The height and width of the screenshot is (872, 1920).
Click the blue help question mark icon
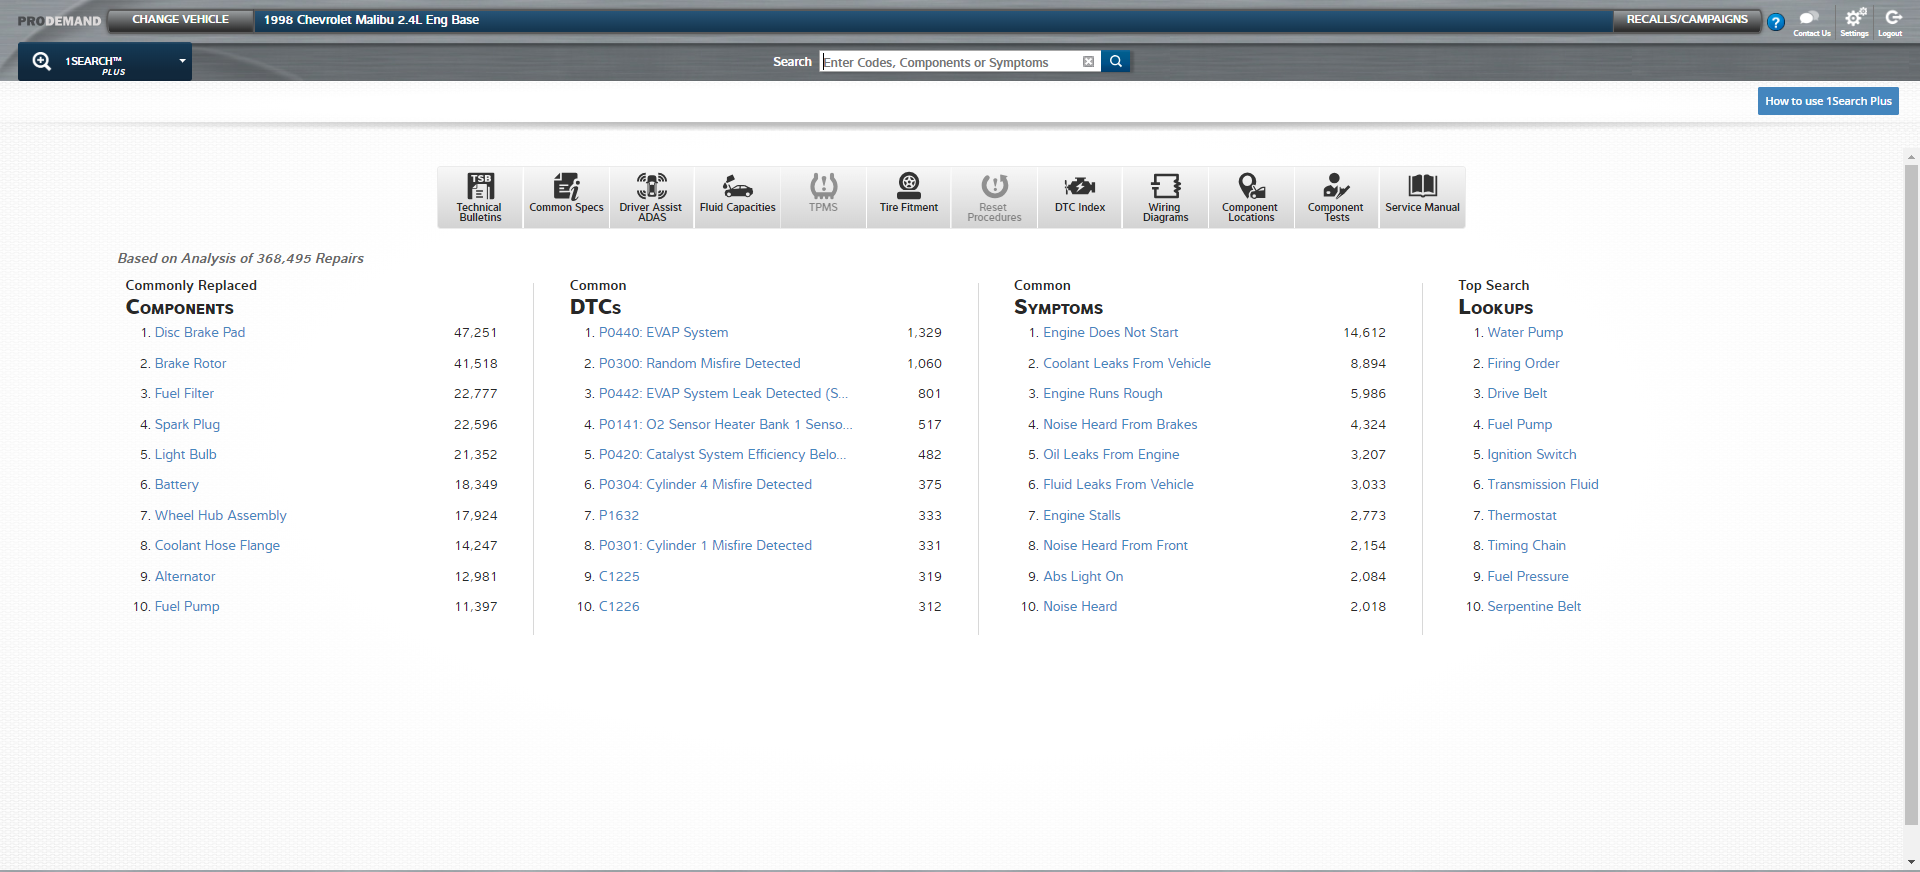(x=1776, y=22)
